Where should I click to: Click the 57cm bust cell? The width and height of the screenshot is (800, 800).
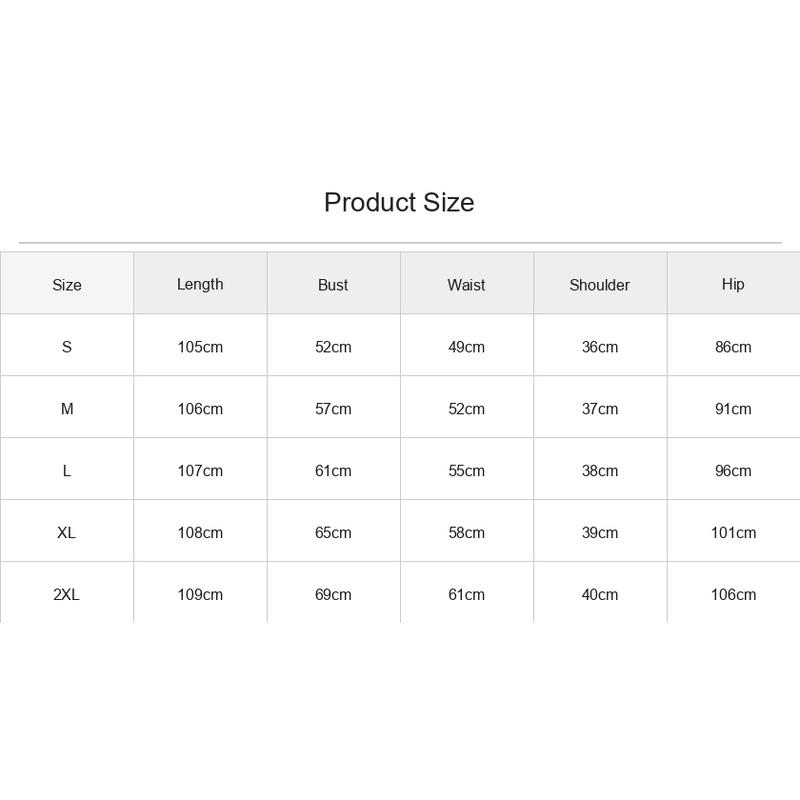coord(333,409)
